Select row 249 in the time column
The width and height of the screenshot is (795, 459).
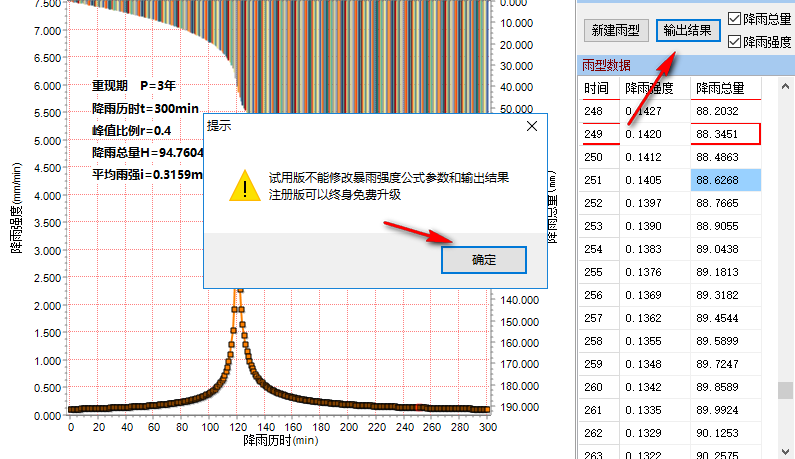coord(596,133)
